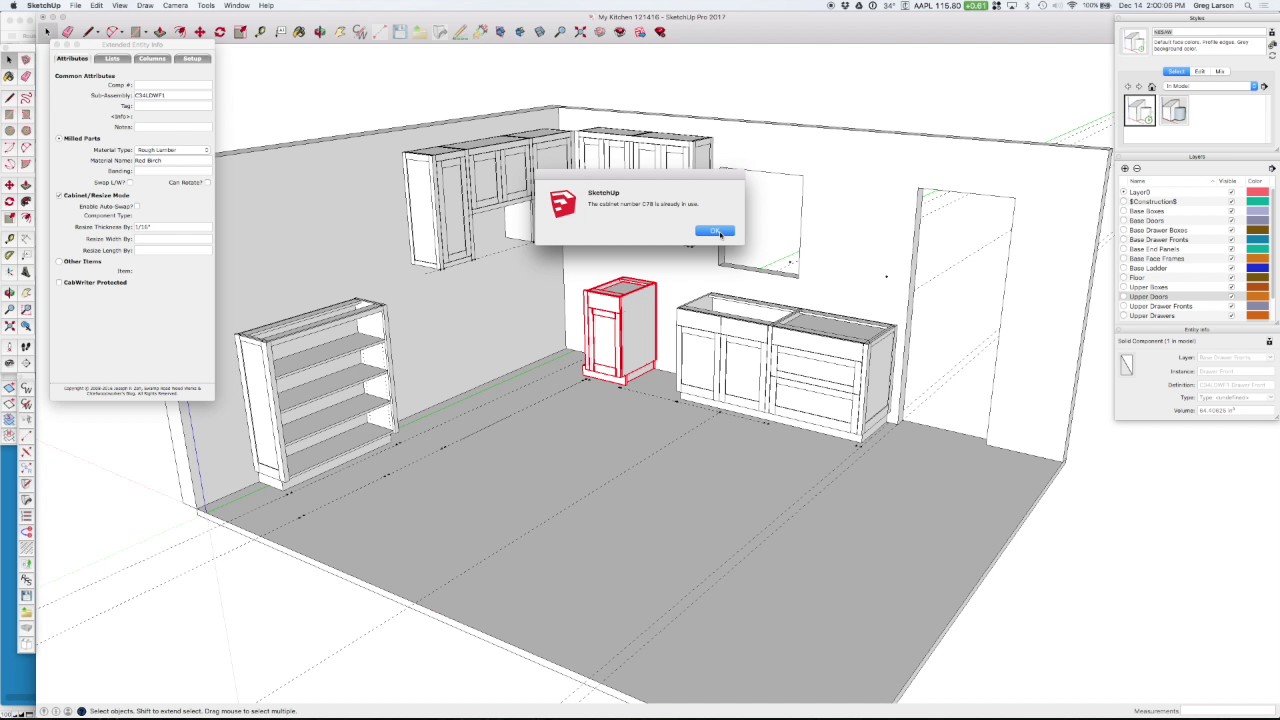Pick the Move tool in top toolbar
Image resolution: width=1280 pixels, height=720 pixels.
[200, 32]
